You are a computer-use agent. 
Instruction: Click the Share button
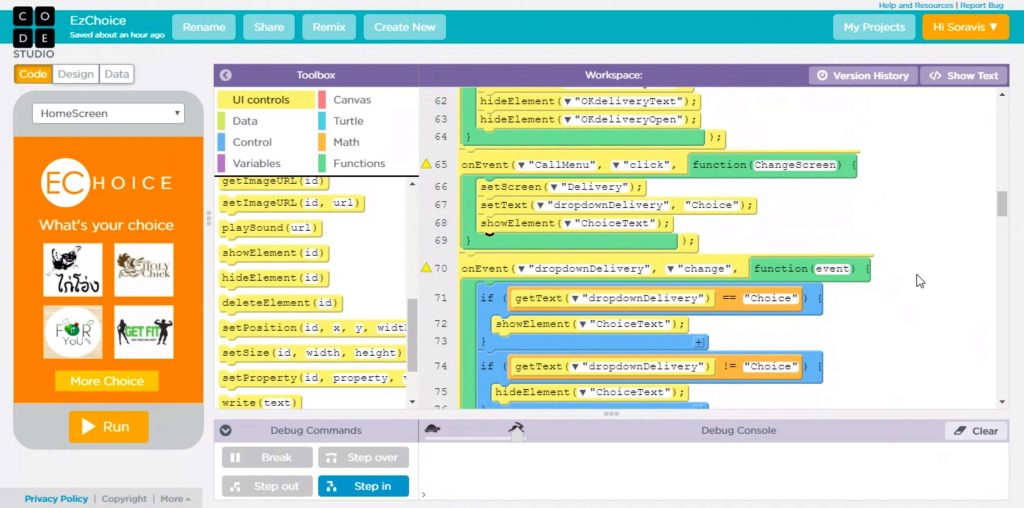[269, 27]
